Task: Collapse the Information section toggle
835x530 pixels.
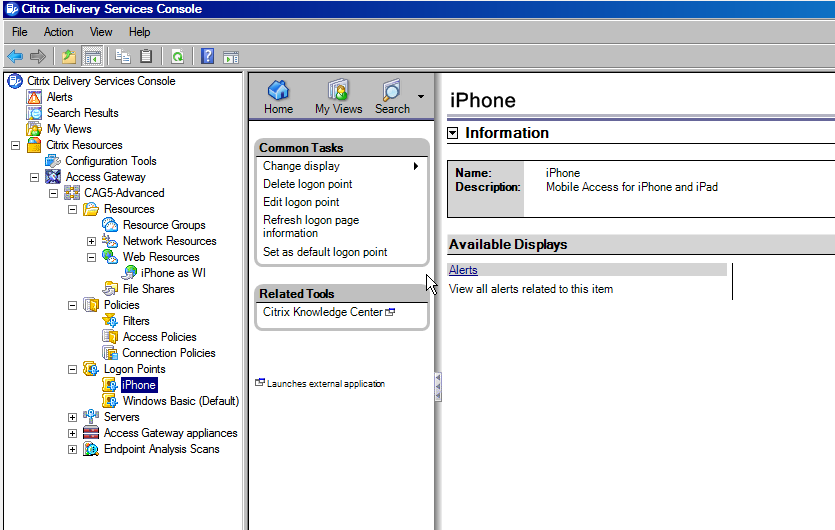Action: 453,133
